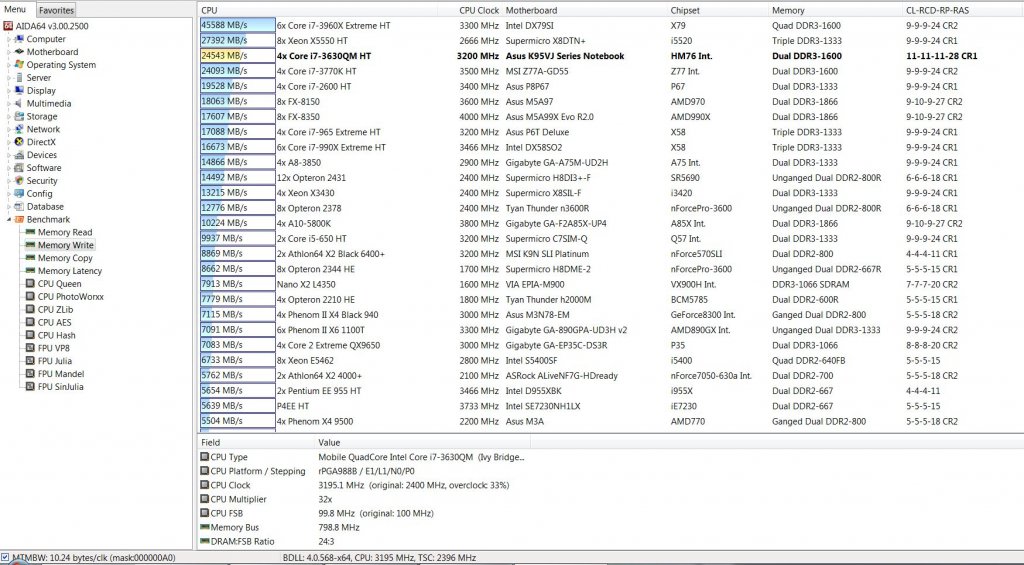The image size is (1024, 565).
Task: Click the Memory Read benchmark icon
Action: (30, 233)
